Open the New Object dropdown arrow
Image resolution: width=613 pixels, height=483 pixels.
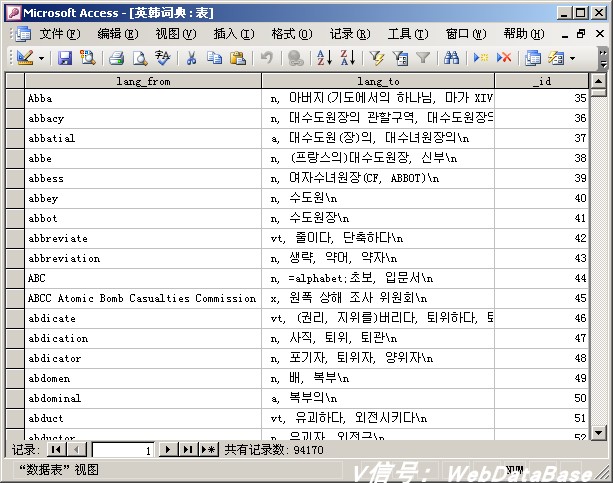(x=572, y=59)
